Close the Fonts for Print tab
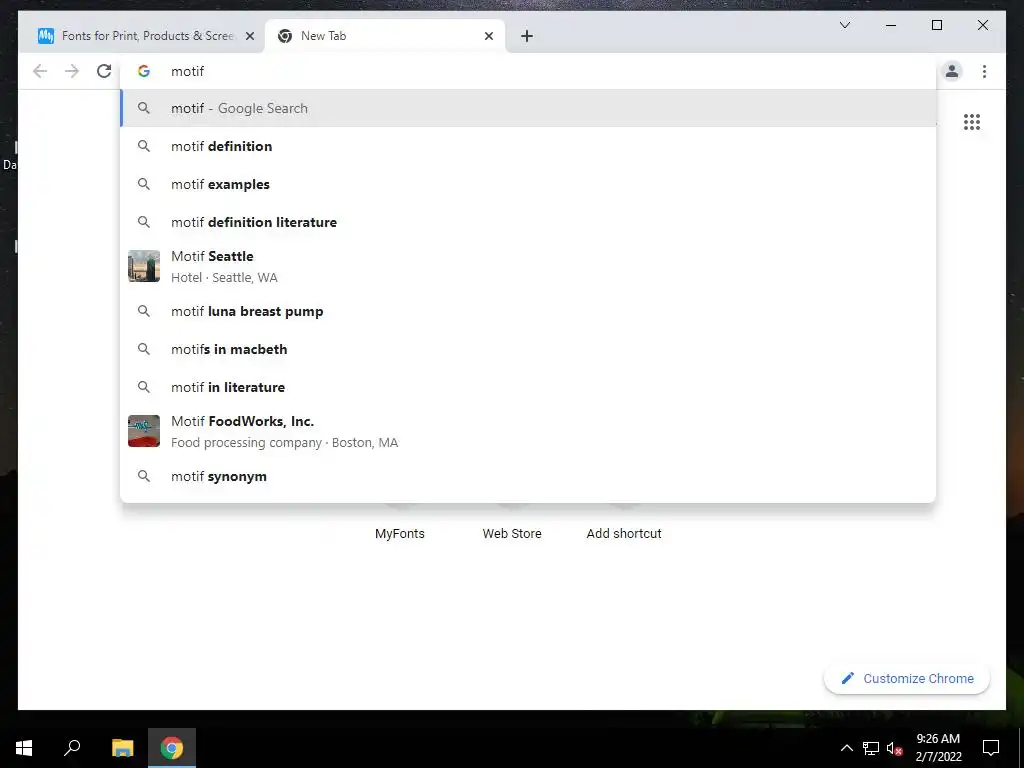 249,36
